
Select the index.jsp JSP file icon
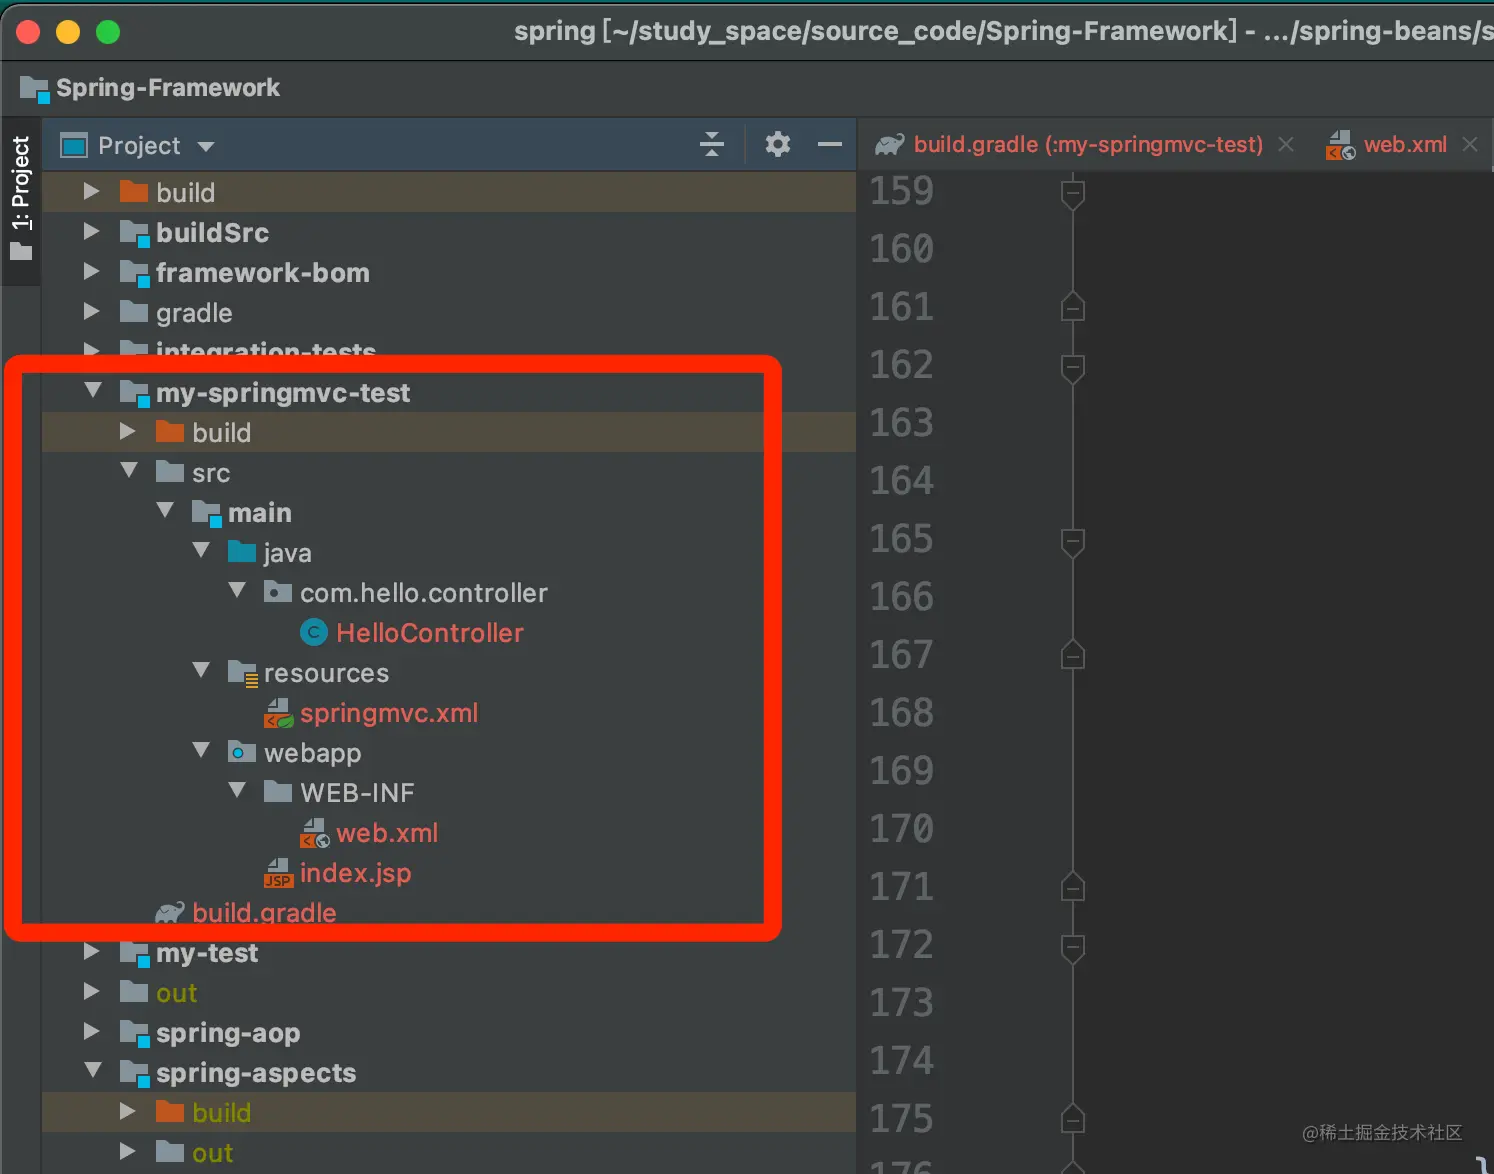point(278,873)
